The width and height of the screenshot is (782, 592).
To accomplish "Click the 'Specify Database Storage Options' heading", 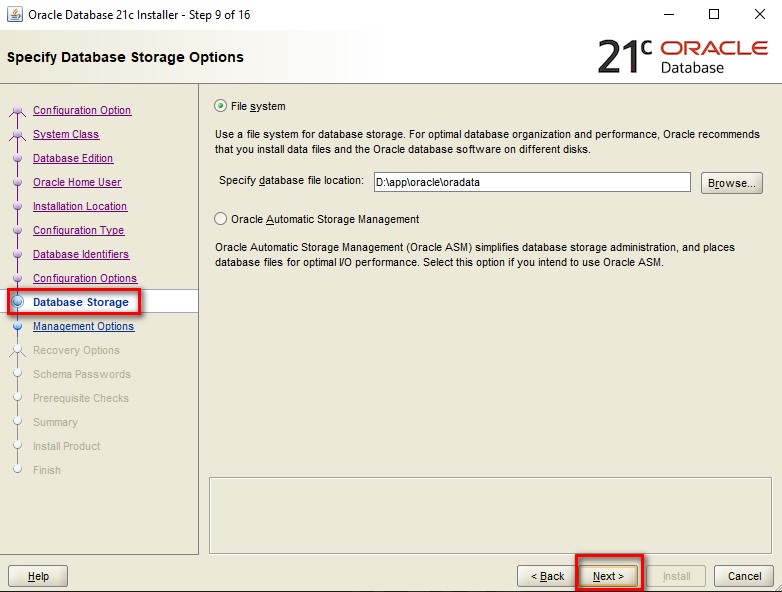I will 125,57.
